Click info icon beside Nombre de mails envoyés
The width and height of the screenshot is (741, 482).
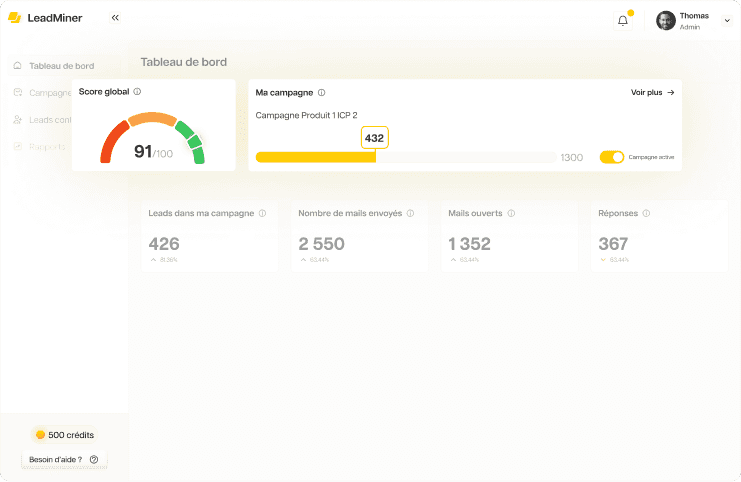click(x=410, y=214)
